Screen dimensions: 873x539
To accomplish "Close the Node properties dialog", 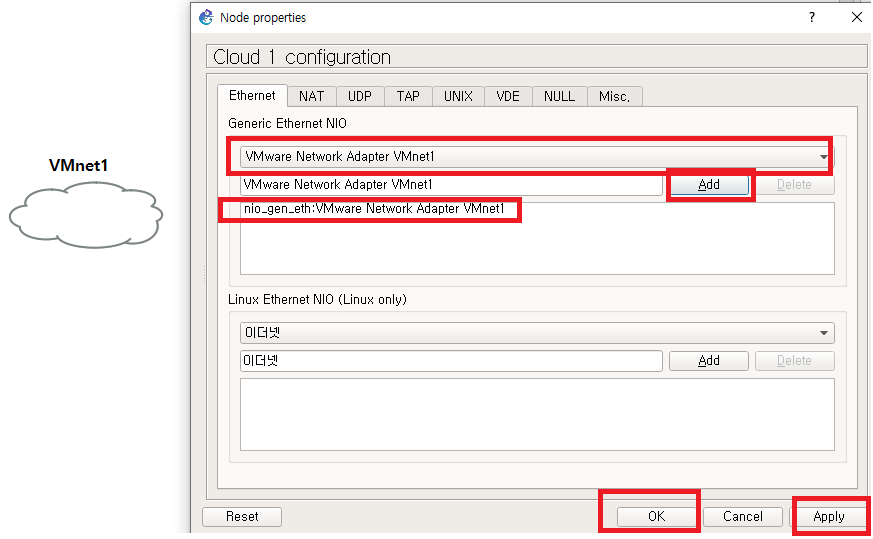I will click(x=856, y=17).
